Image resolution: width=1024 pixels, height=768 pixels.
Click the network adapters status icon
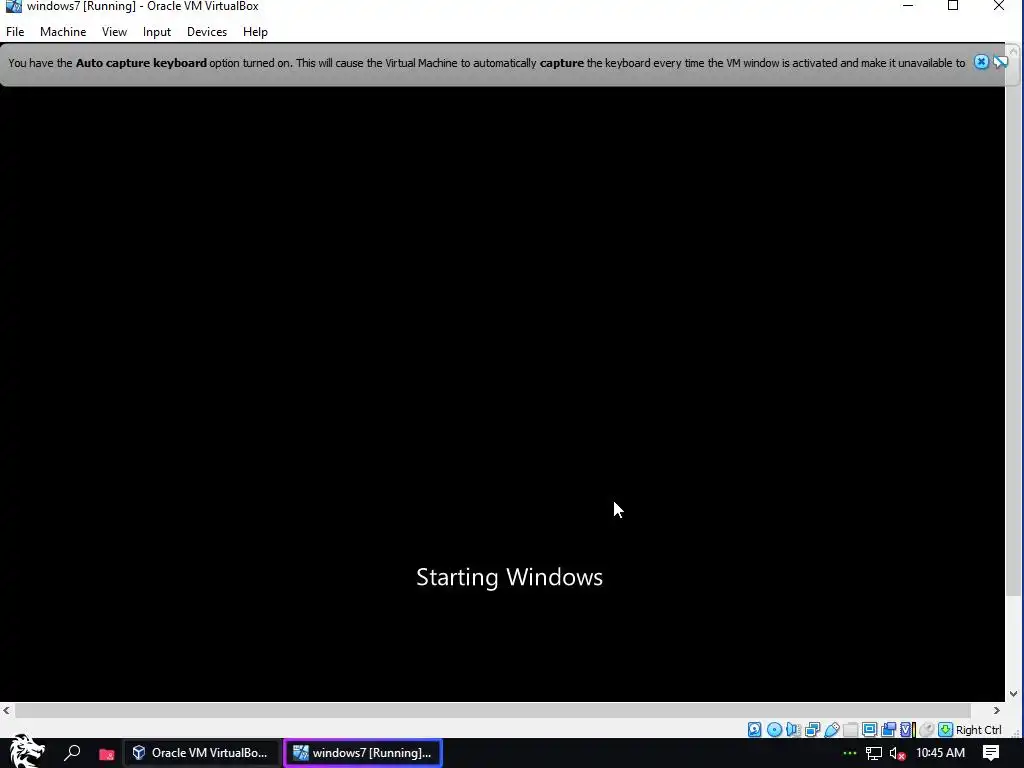(812, 729)
